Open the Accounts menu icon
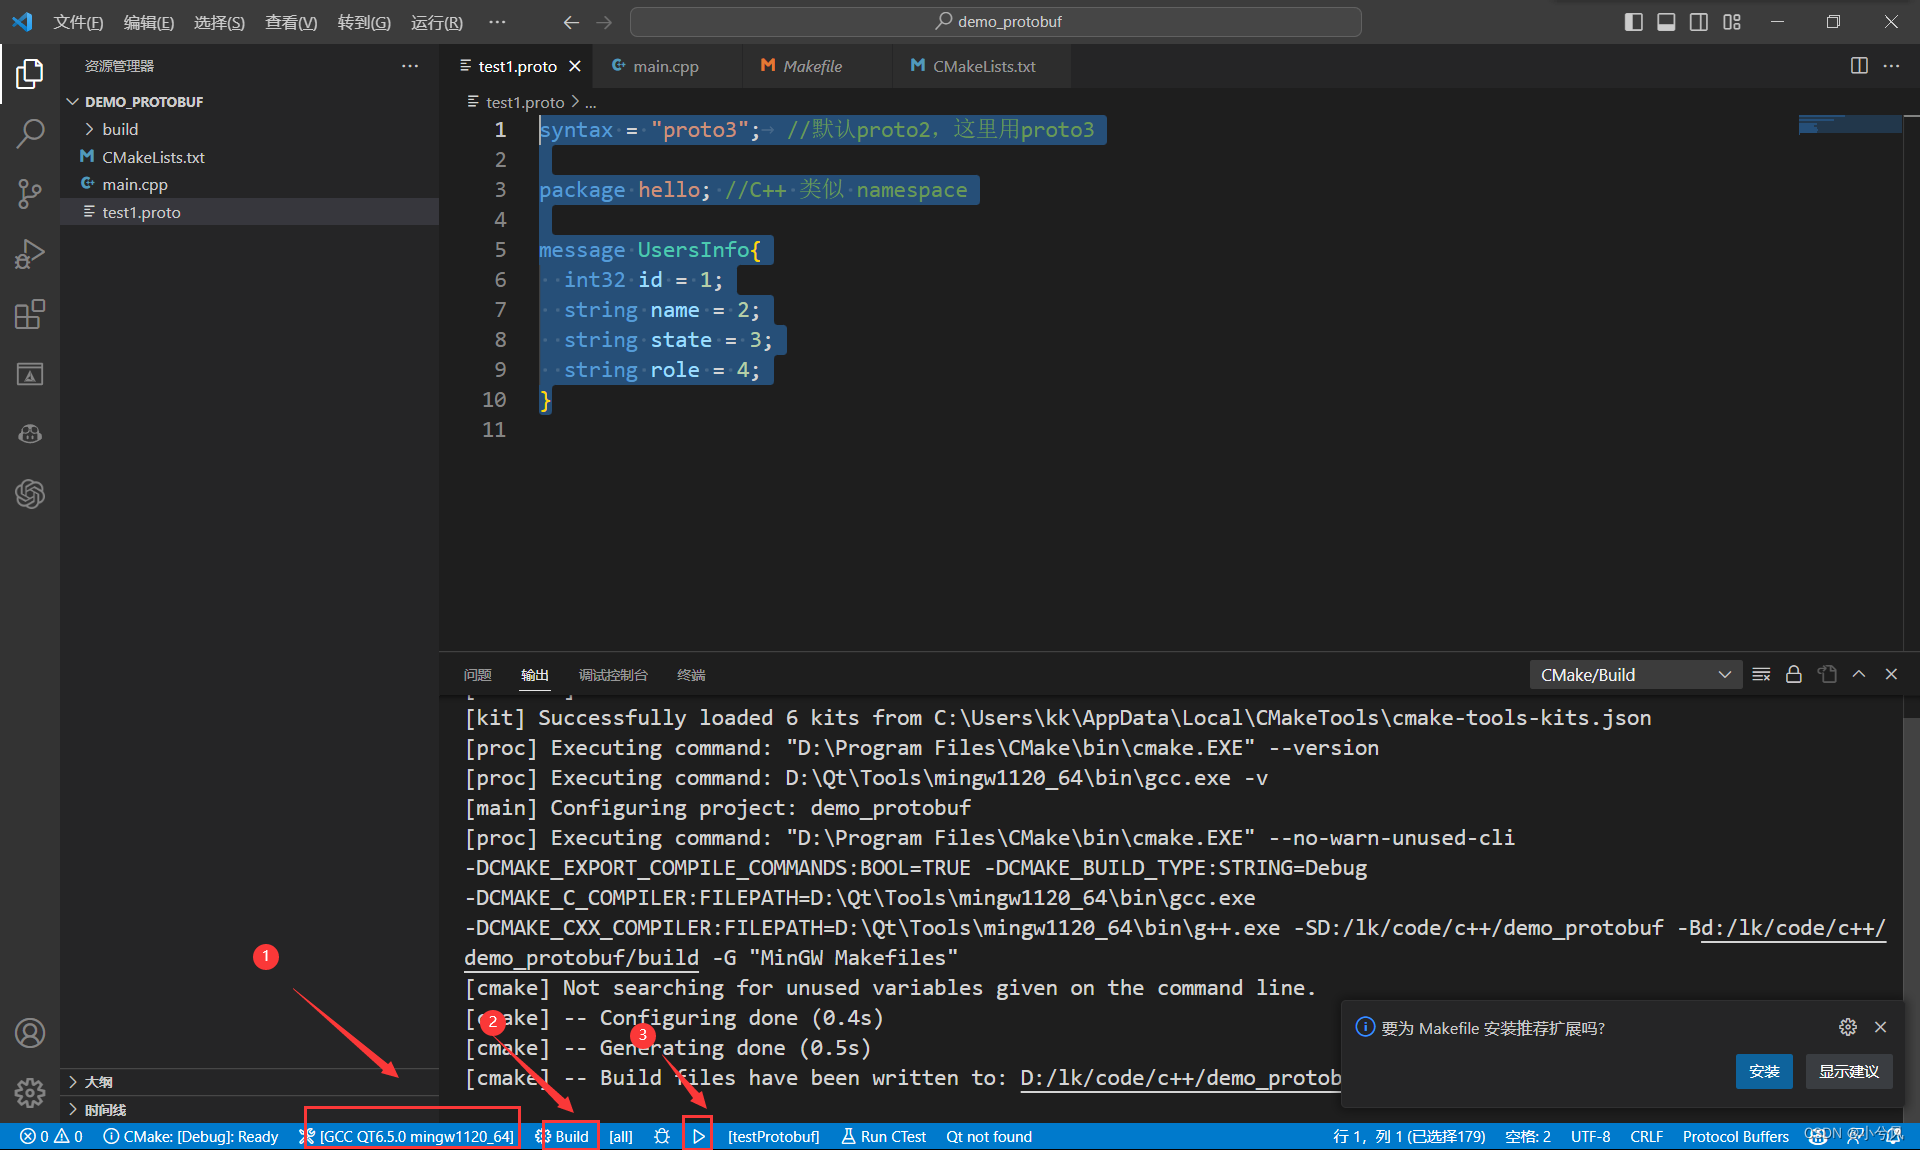Screen dimensions: 1920x1150 click(x=30, y=1033)
